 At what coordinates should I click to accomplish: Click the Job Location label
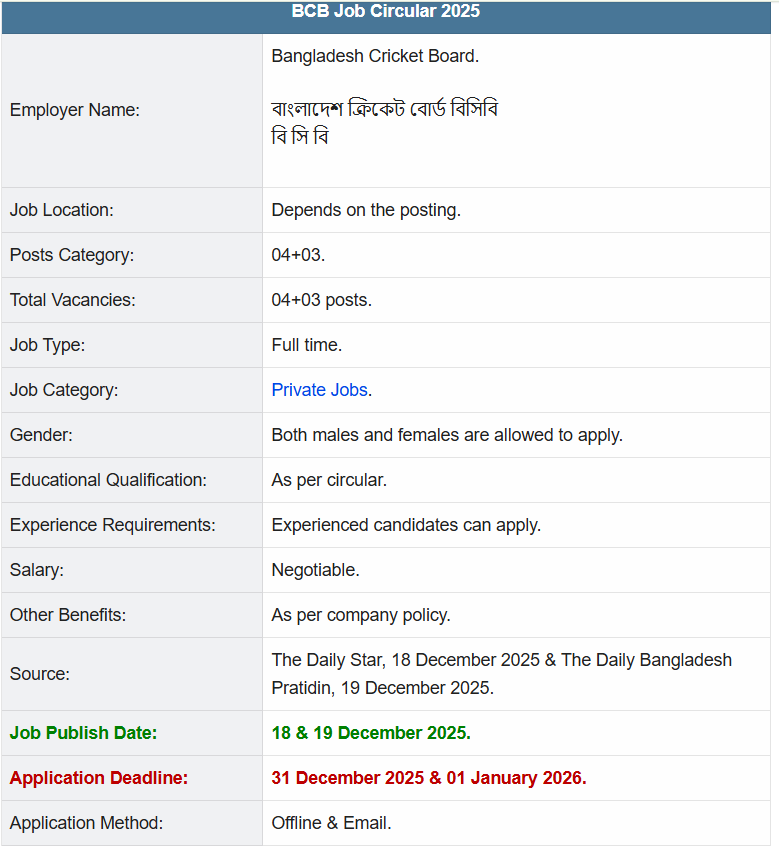click(62, 210)
